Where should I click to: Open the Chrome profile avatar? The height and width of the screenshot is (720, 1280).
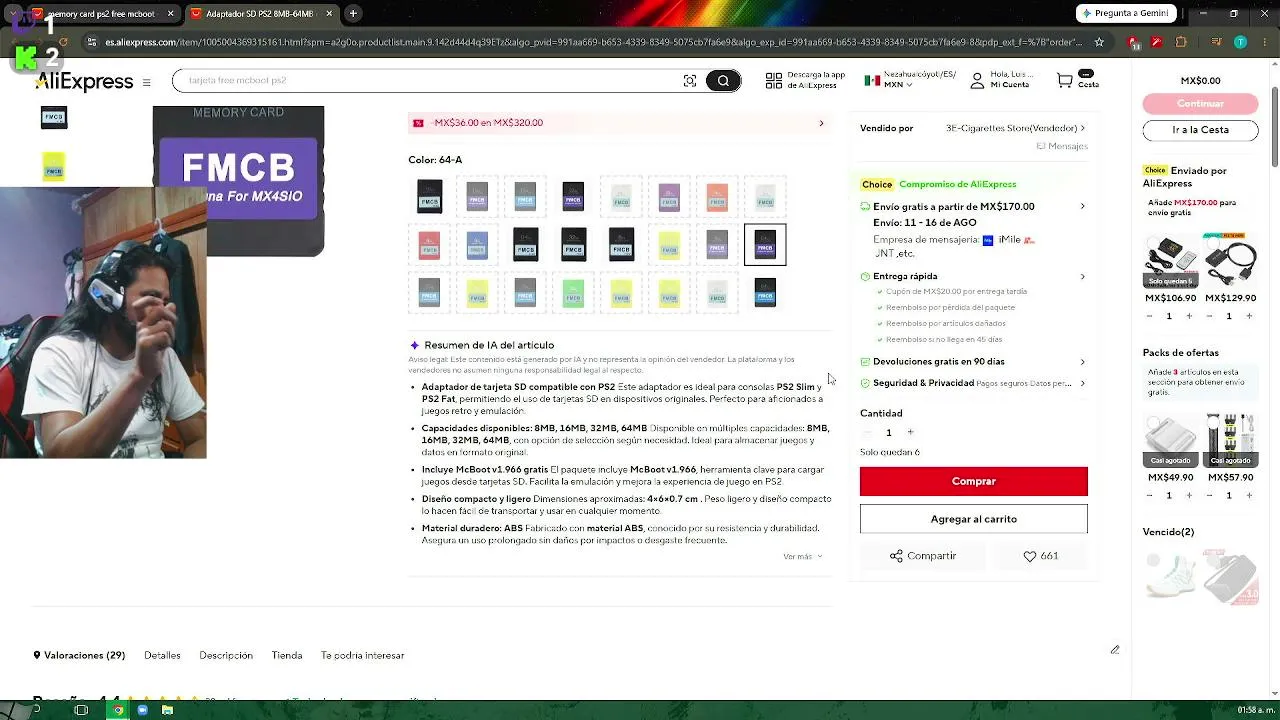click(x=1240, y=42)
